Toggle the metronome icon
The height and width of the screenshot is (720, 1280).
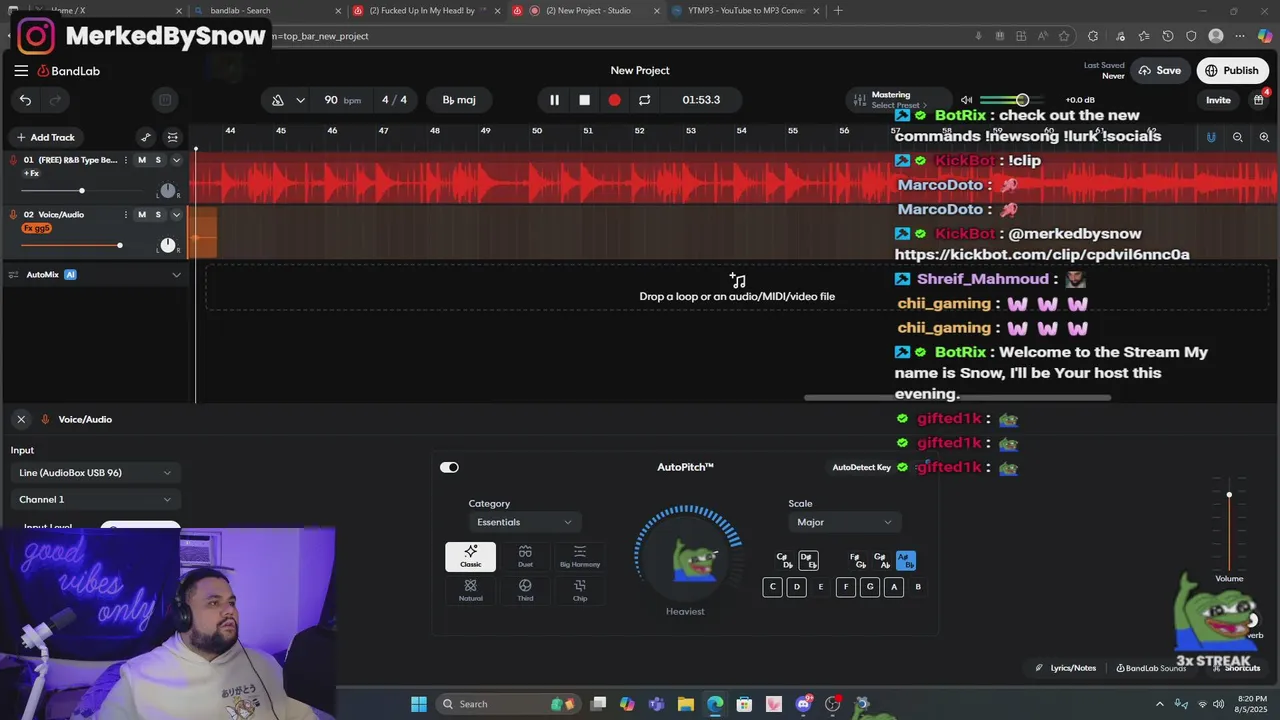(x=278, y=100)
